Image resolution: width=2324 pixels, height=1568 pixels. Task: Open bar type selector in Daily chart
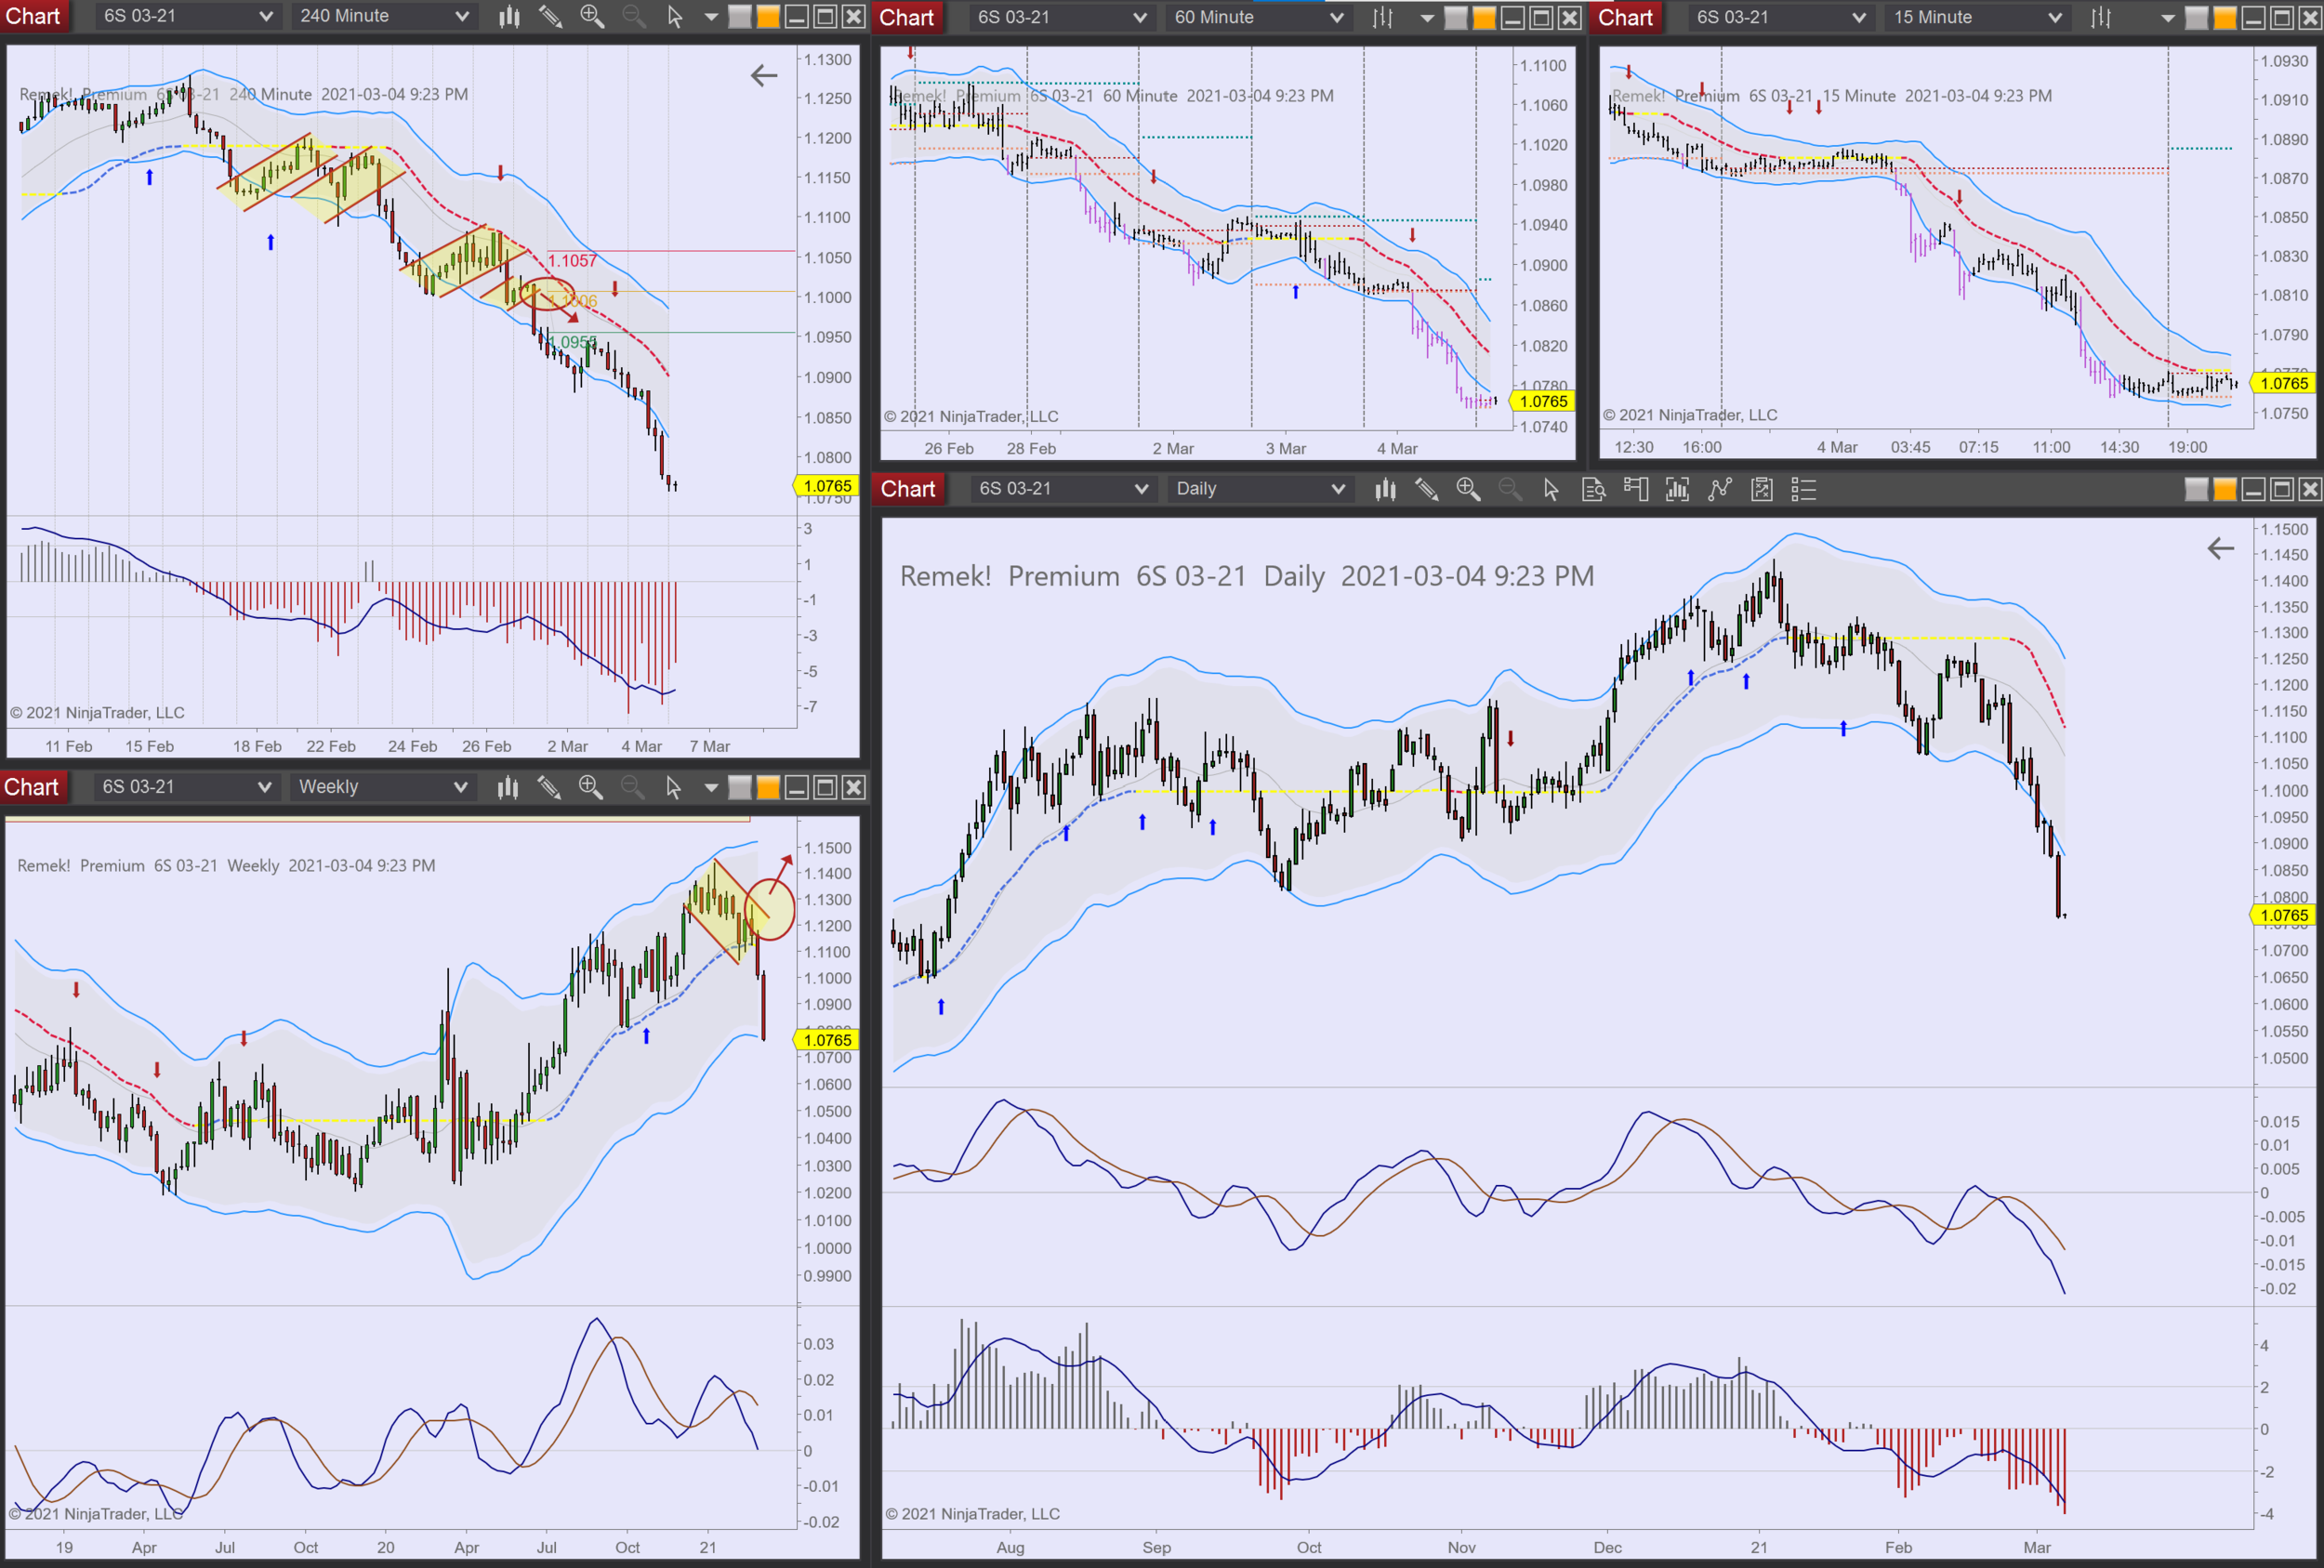click(1385, 489)
